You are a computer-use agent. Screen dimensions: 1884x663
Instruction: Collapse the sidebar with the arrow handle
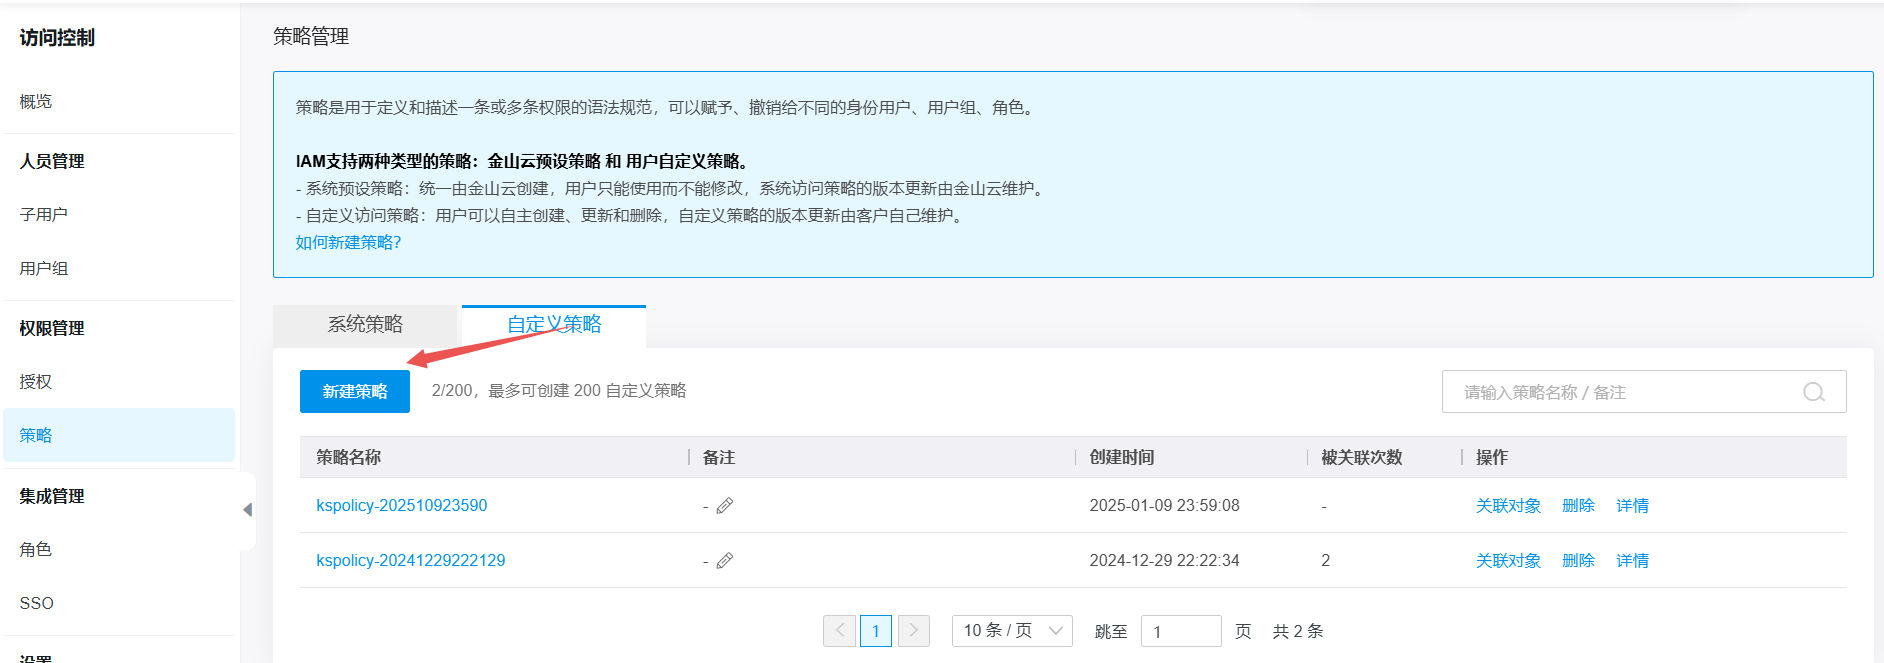click(x=247, y=510)
